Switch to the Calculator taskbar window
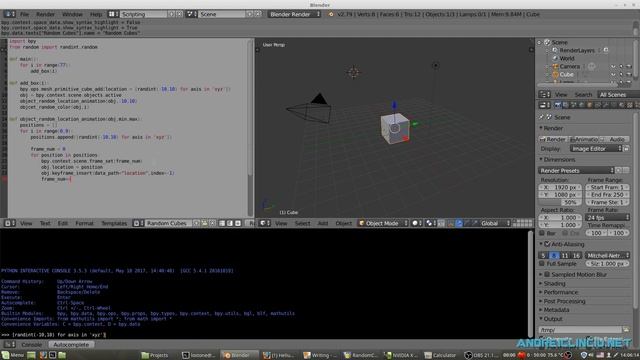 (440, 355)
